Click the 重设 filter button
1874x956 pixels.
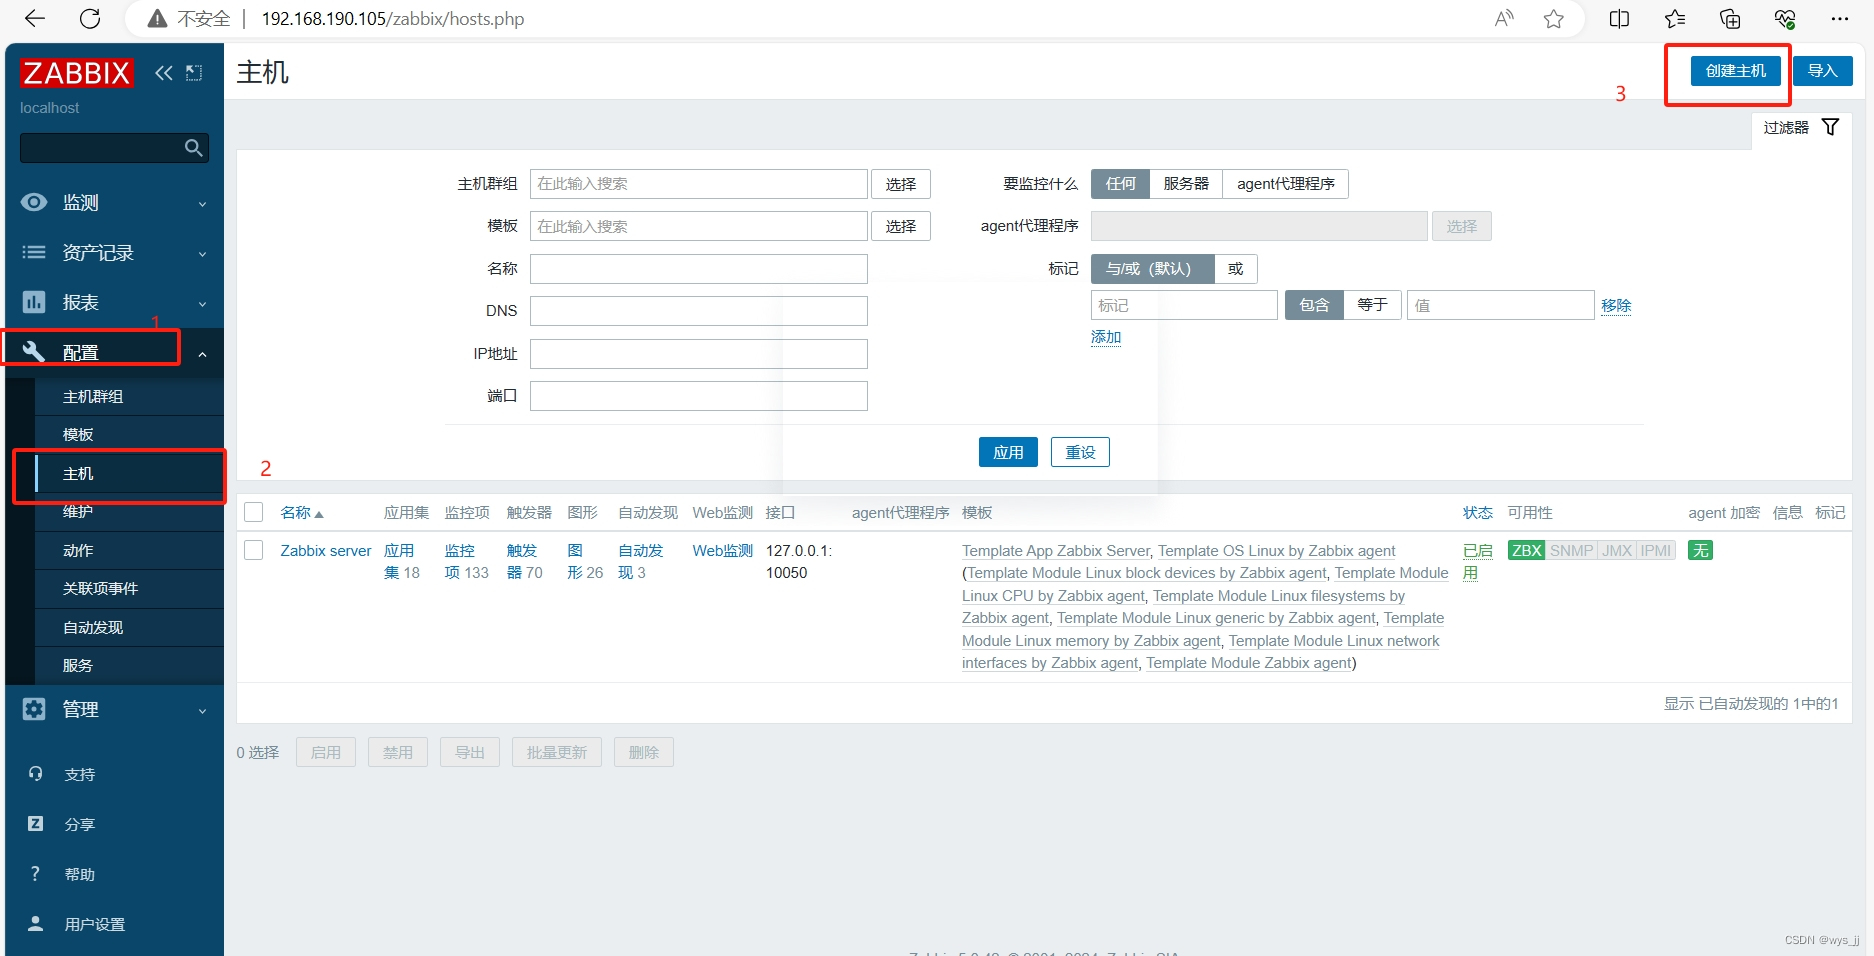click(1080, 452)
